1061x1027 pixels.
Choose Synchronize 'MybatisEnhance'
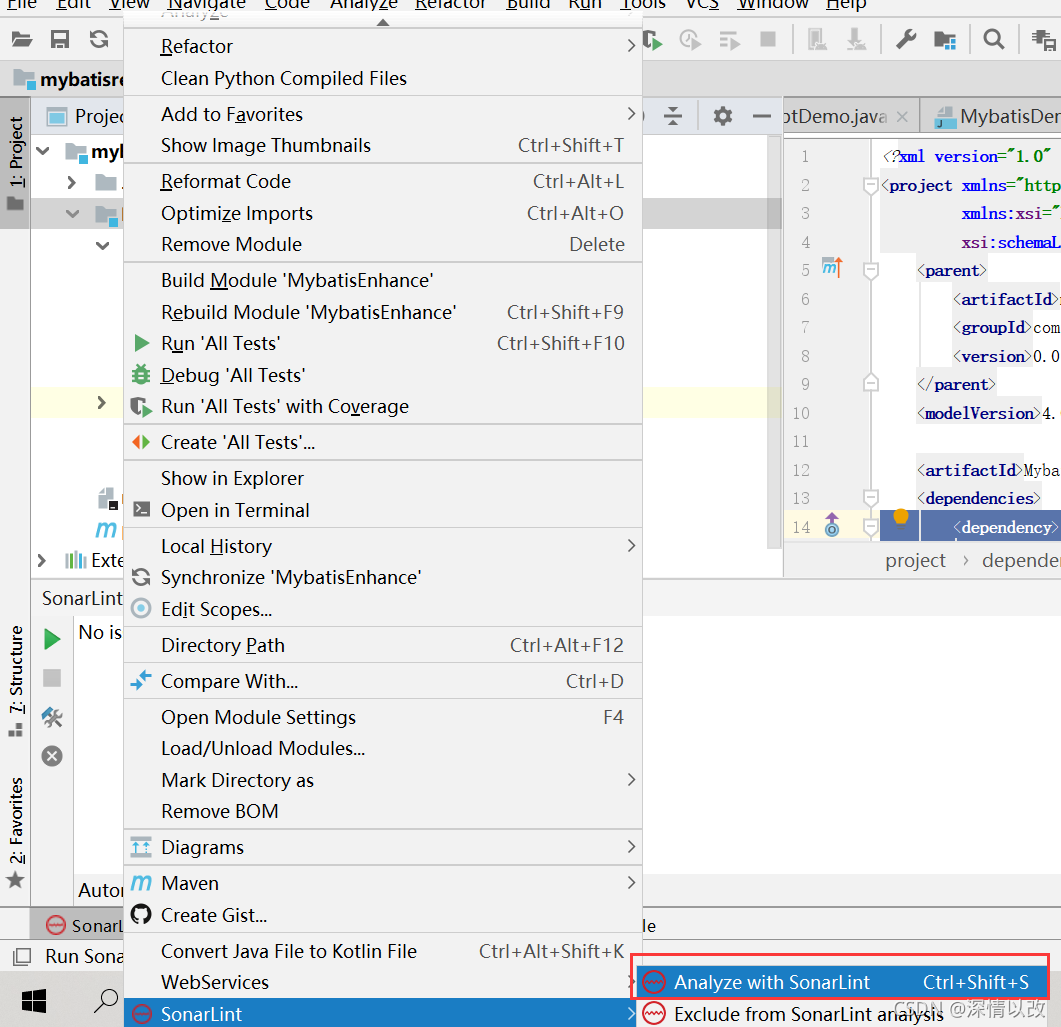tap(383, 577)
